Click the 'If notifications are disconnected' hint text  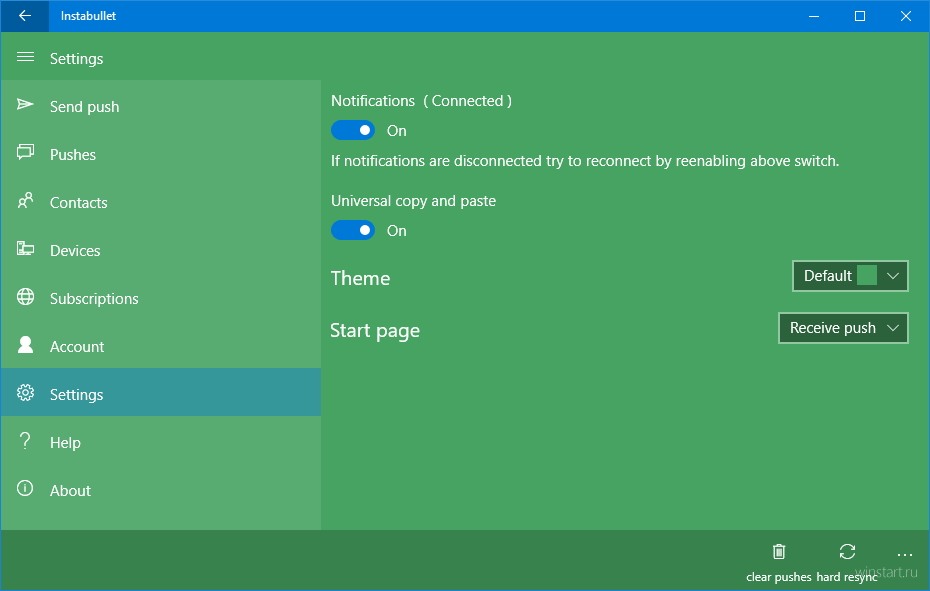click(585, 161)
